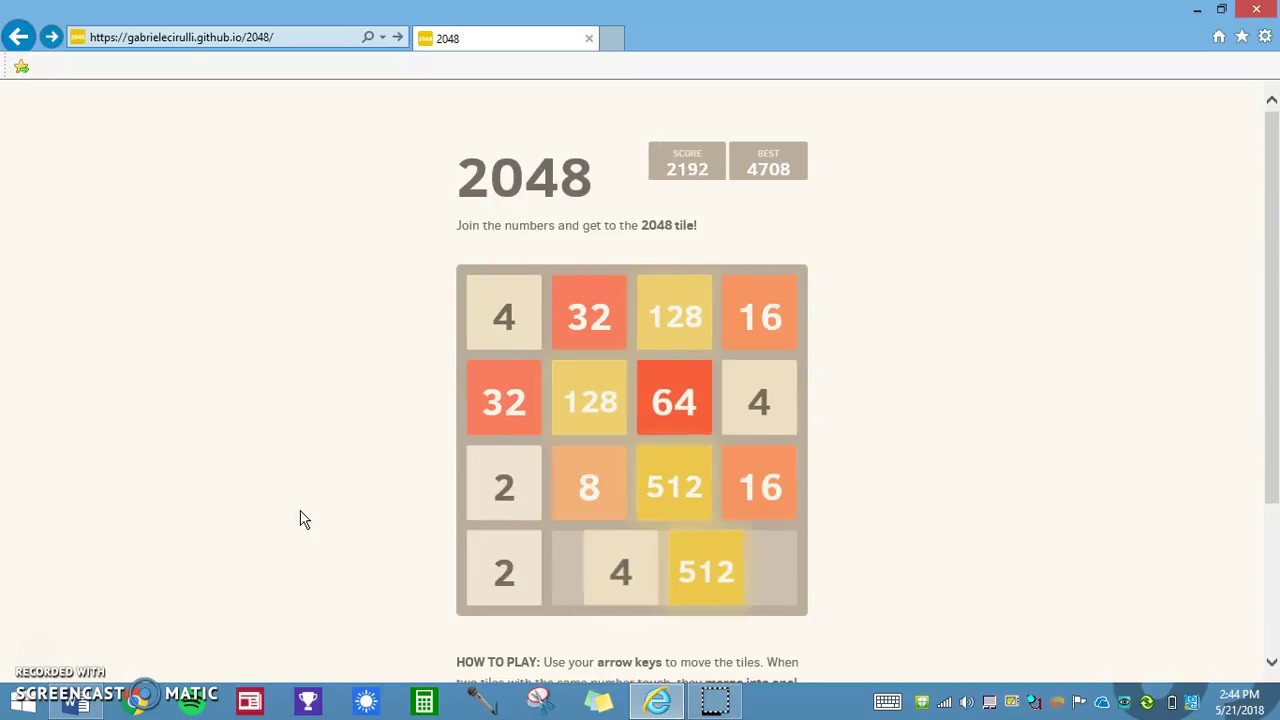The width and height of the screenshot is (1280, 720).
Task: Click the green shield security tray icon
Action: click(922, 702)
